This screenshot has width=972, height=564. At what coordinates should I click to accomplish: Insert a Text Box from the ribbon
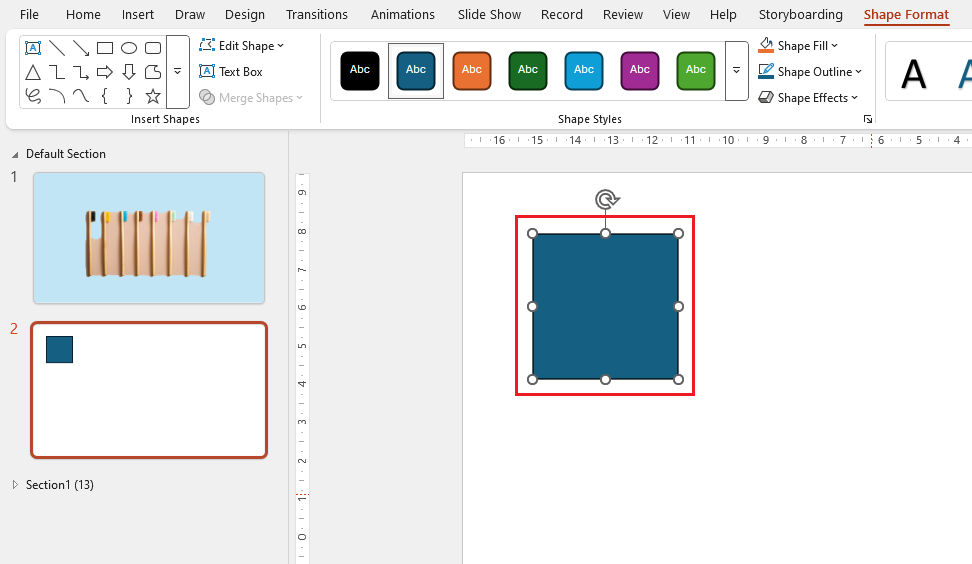coord(231,72)
